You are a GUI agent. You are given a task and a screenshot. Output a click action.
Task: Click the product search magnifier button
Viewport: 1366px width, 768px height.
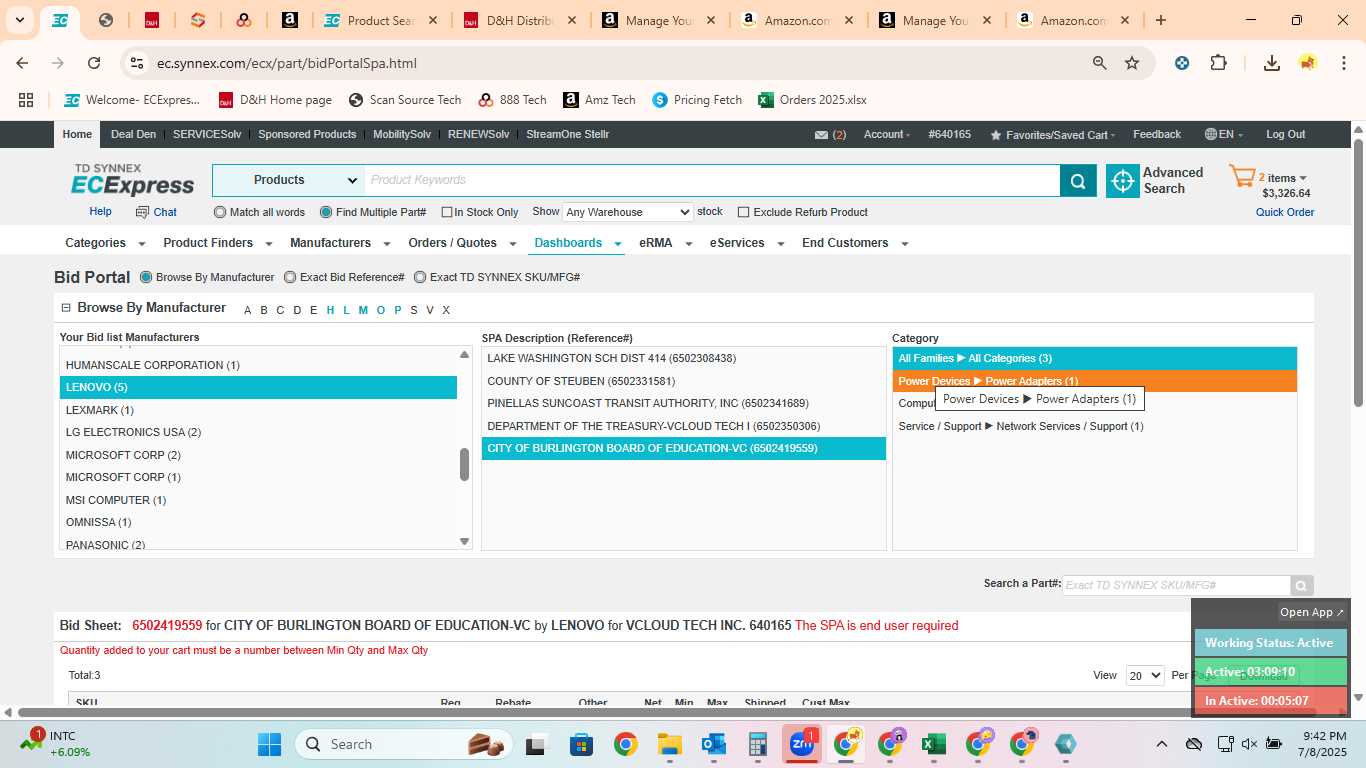point(1078,181)
